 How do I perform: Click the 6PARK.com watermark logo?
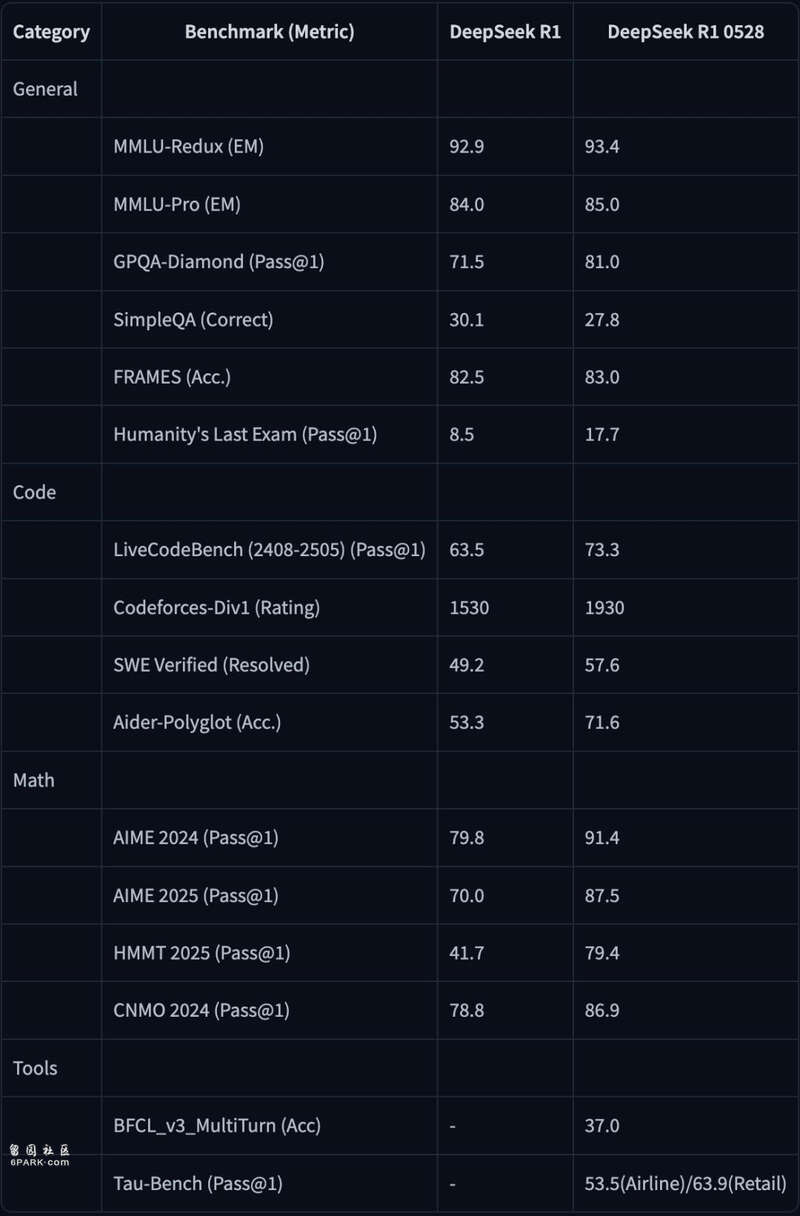(x=40, y=1156)
